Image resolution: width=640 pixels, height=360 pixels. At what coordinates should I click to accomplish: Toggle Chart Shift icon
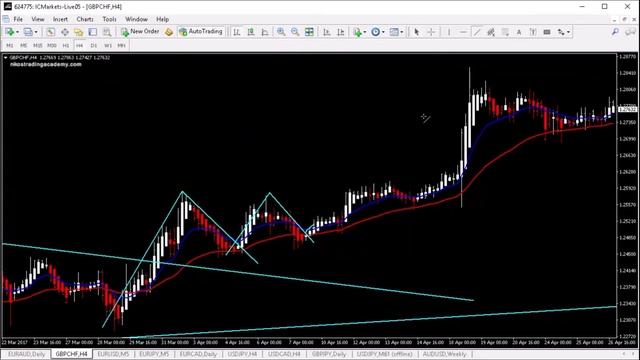pos(341,32)
